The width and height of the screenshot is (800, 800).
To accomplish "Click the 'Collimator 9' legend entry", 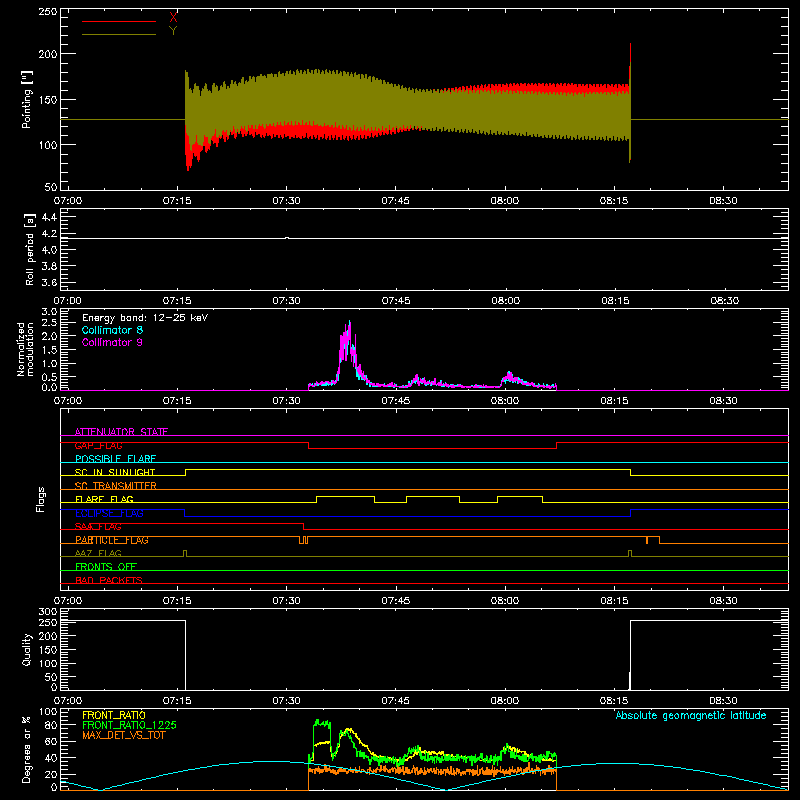I will 112,342.
